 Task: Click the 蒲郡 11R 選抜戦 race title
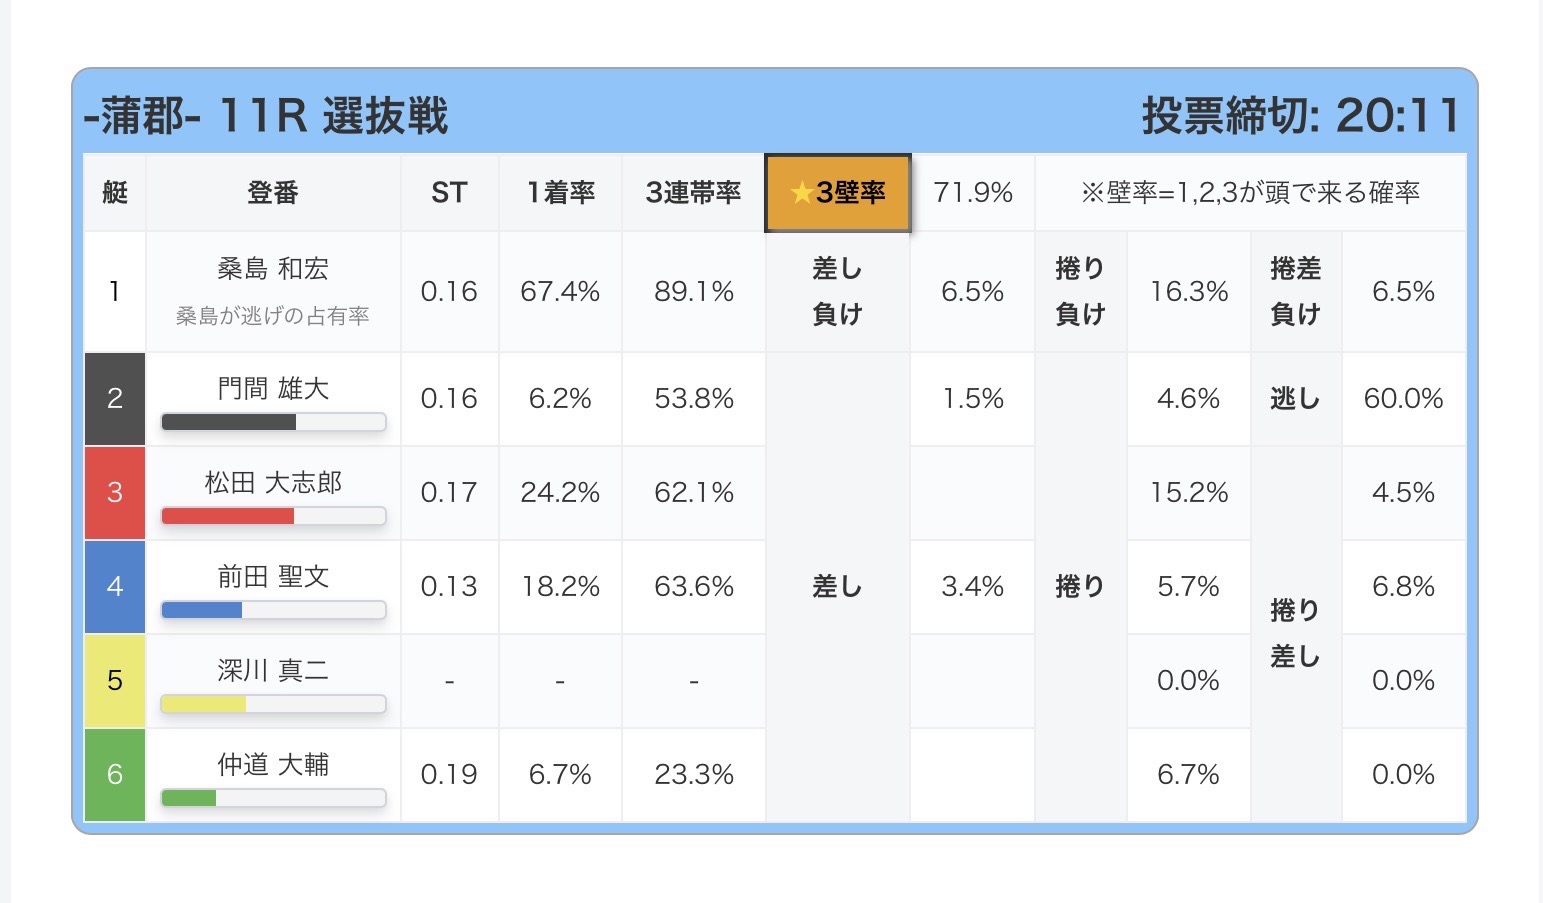[x=266, y=117]
